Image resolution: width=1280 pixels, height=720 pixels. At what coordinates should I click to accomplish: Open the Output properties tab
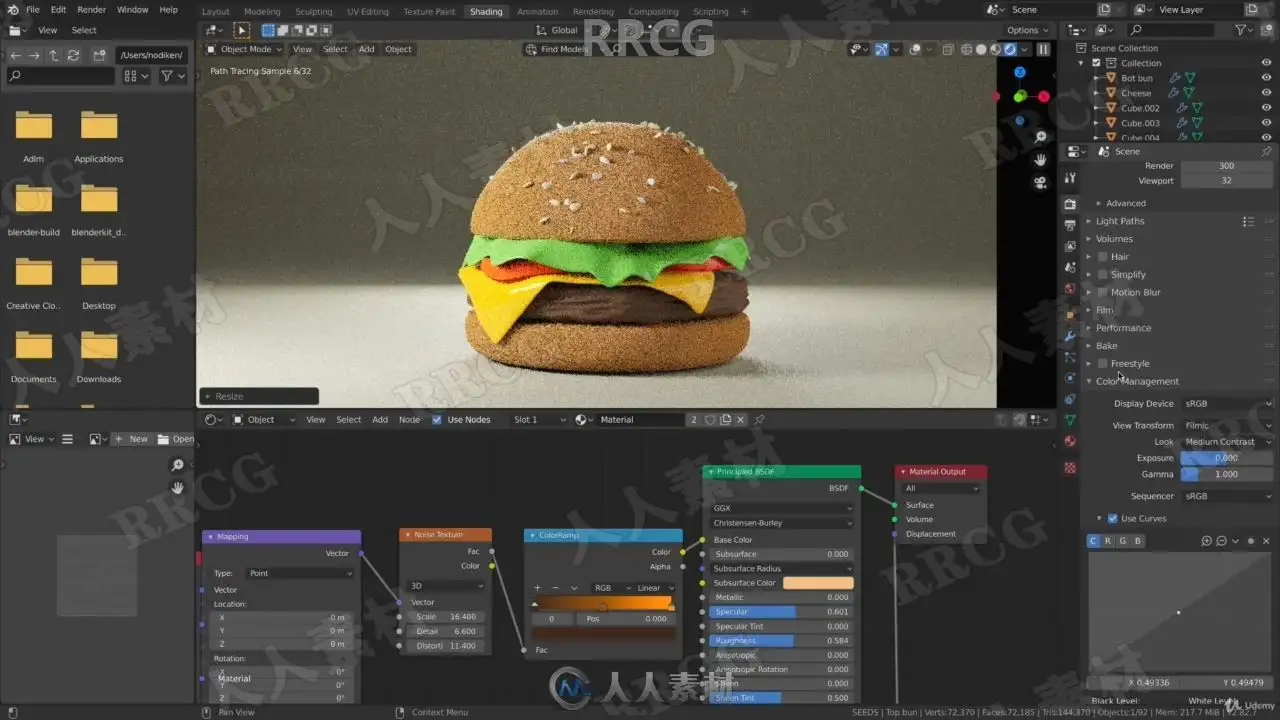pos(1070,224)
